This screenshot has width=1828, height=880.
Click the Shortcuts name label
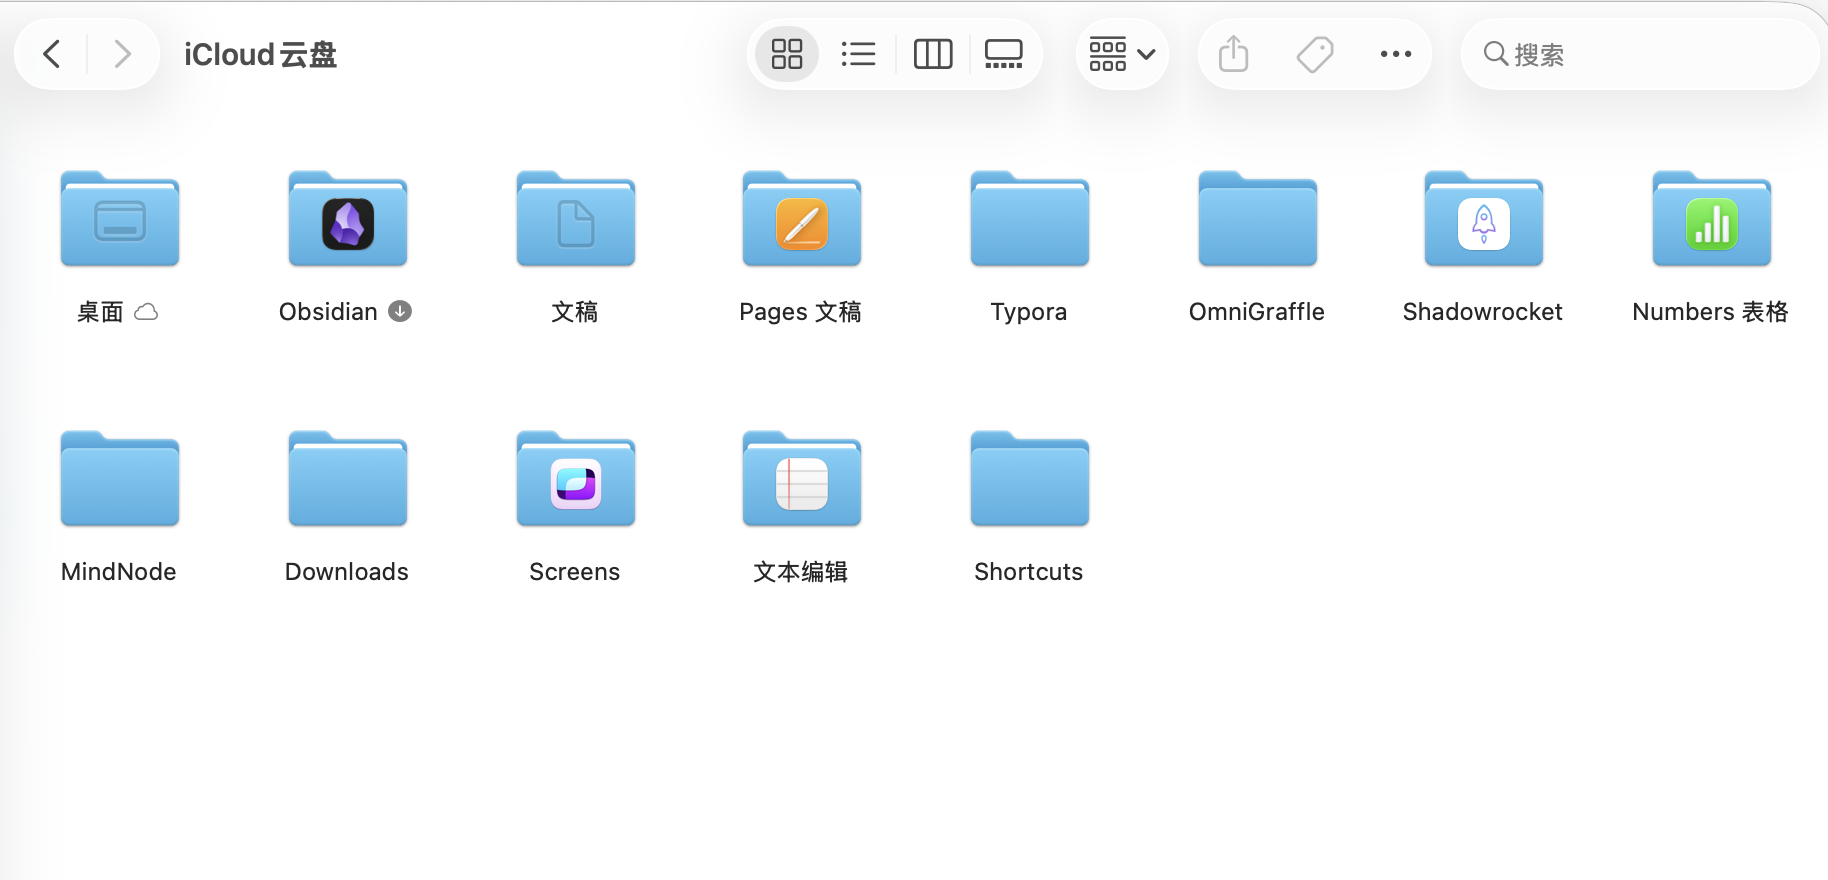1029,572
